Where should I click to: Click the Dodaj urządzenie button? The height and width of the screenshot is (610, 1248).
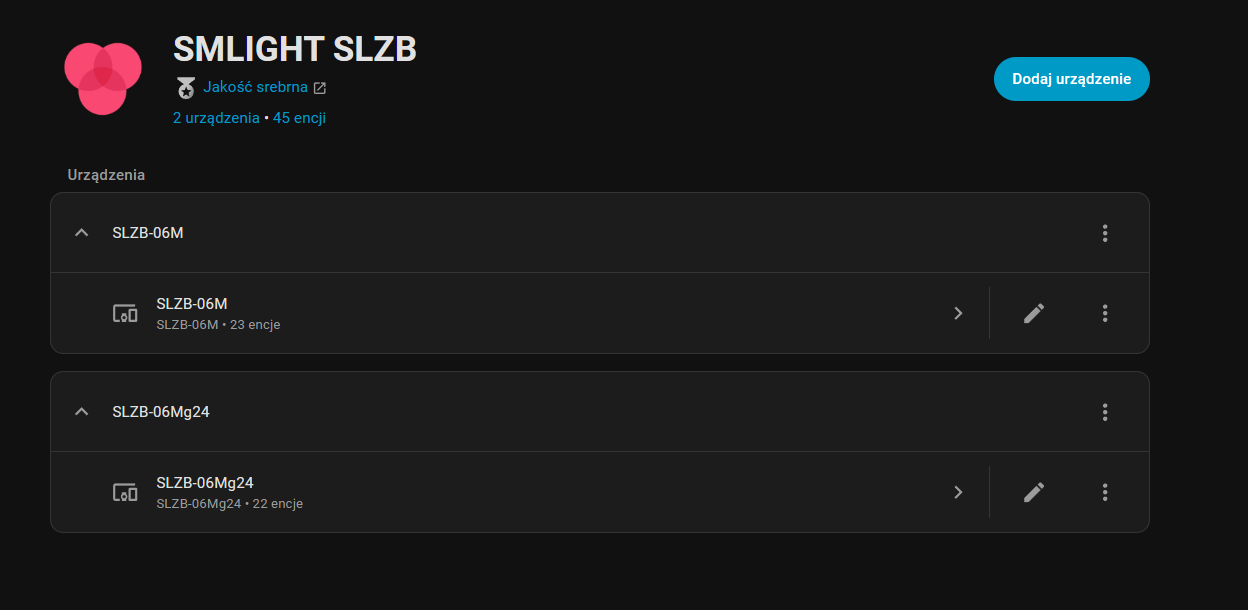pyautogui.click(x=1071, y=79)
